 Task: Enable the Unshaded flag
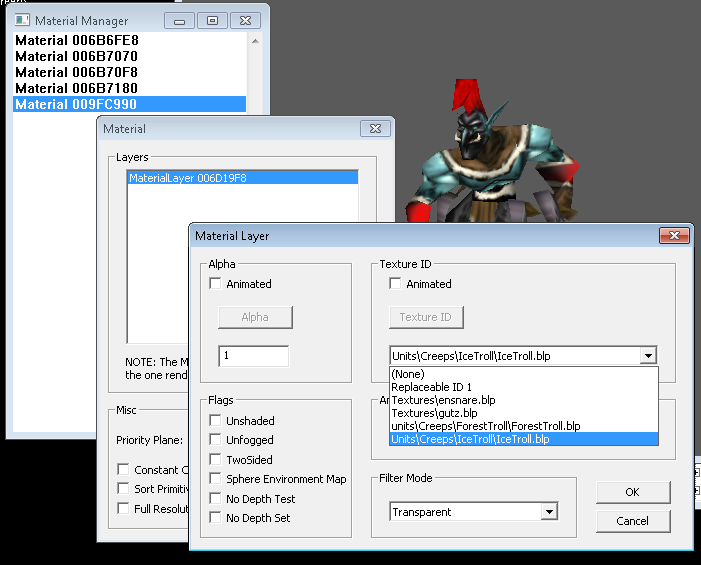point(215,420)
